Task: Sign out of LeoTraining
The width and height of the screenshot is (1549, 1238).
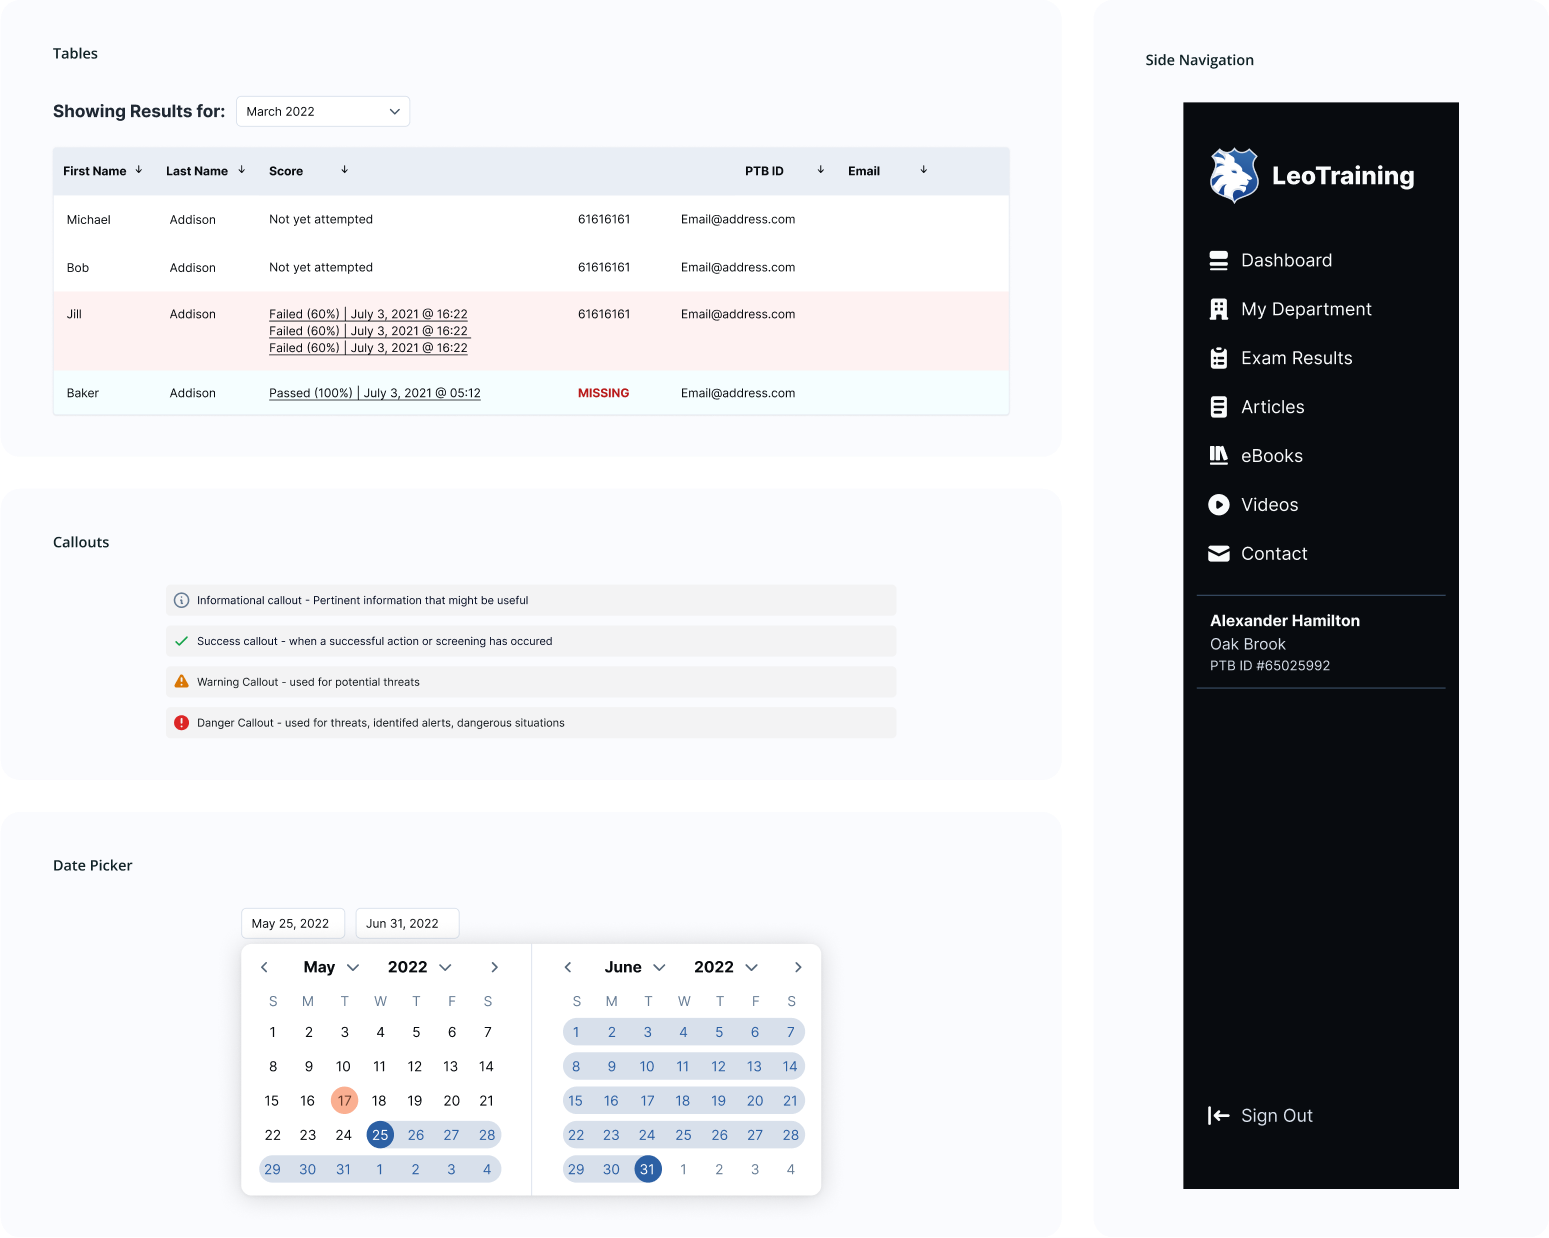Action: (x=1261, y=1115)
